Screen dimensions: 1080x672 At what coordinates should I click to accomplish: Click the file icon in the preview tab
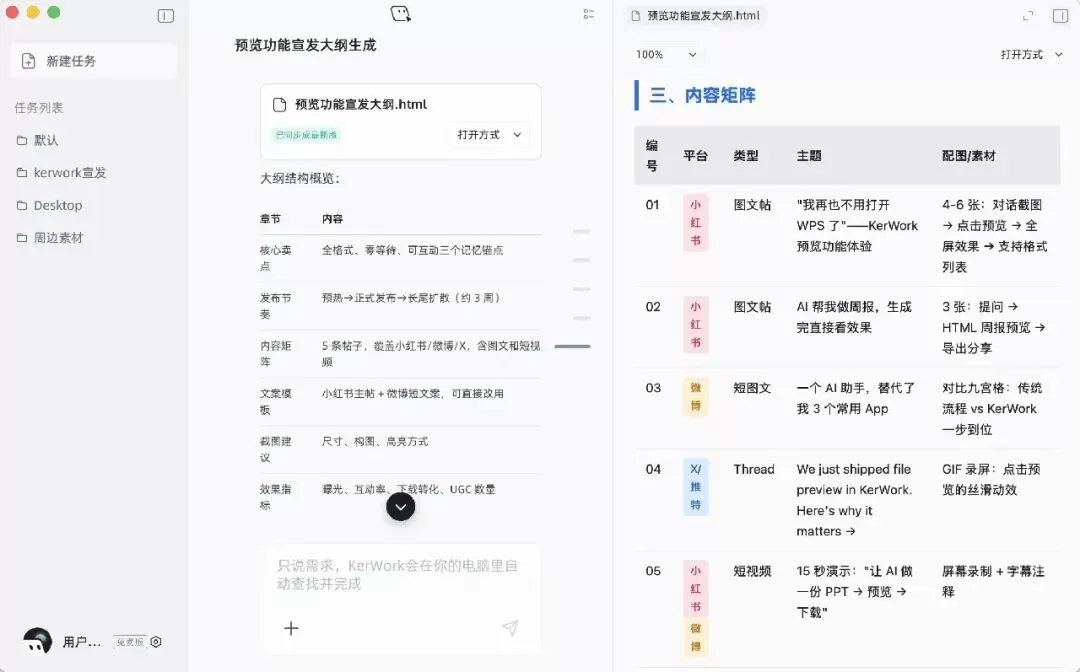(x=636, y=16)
